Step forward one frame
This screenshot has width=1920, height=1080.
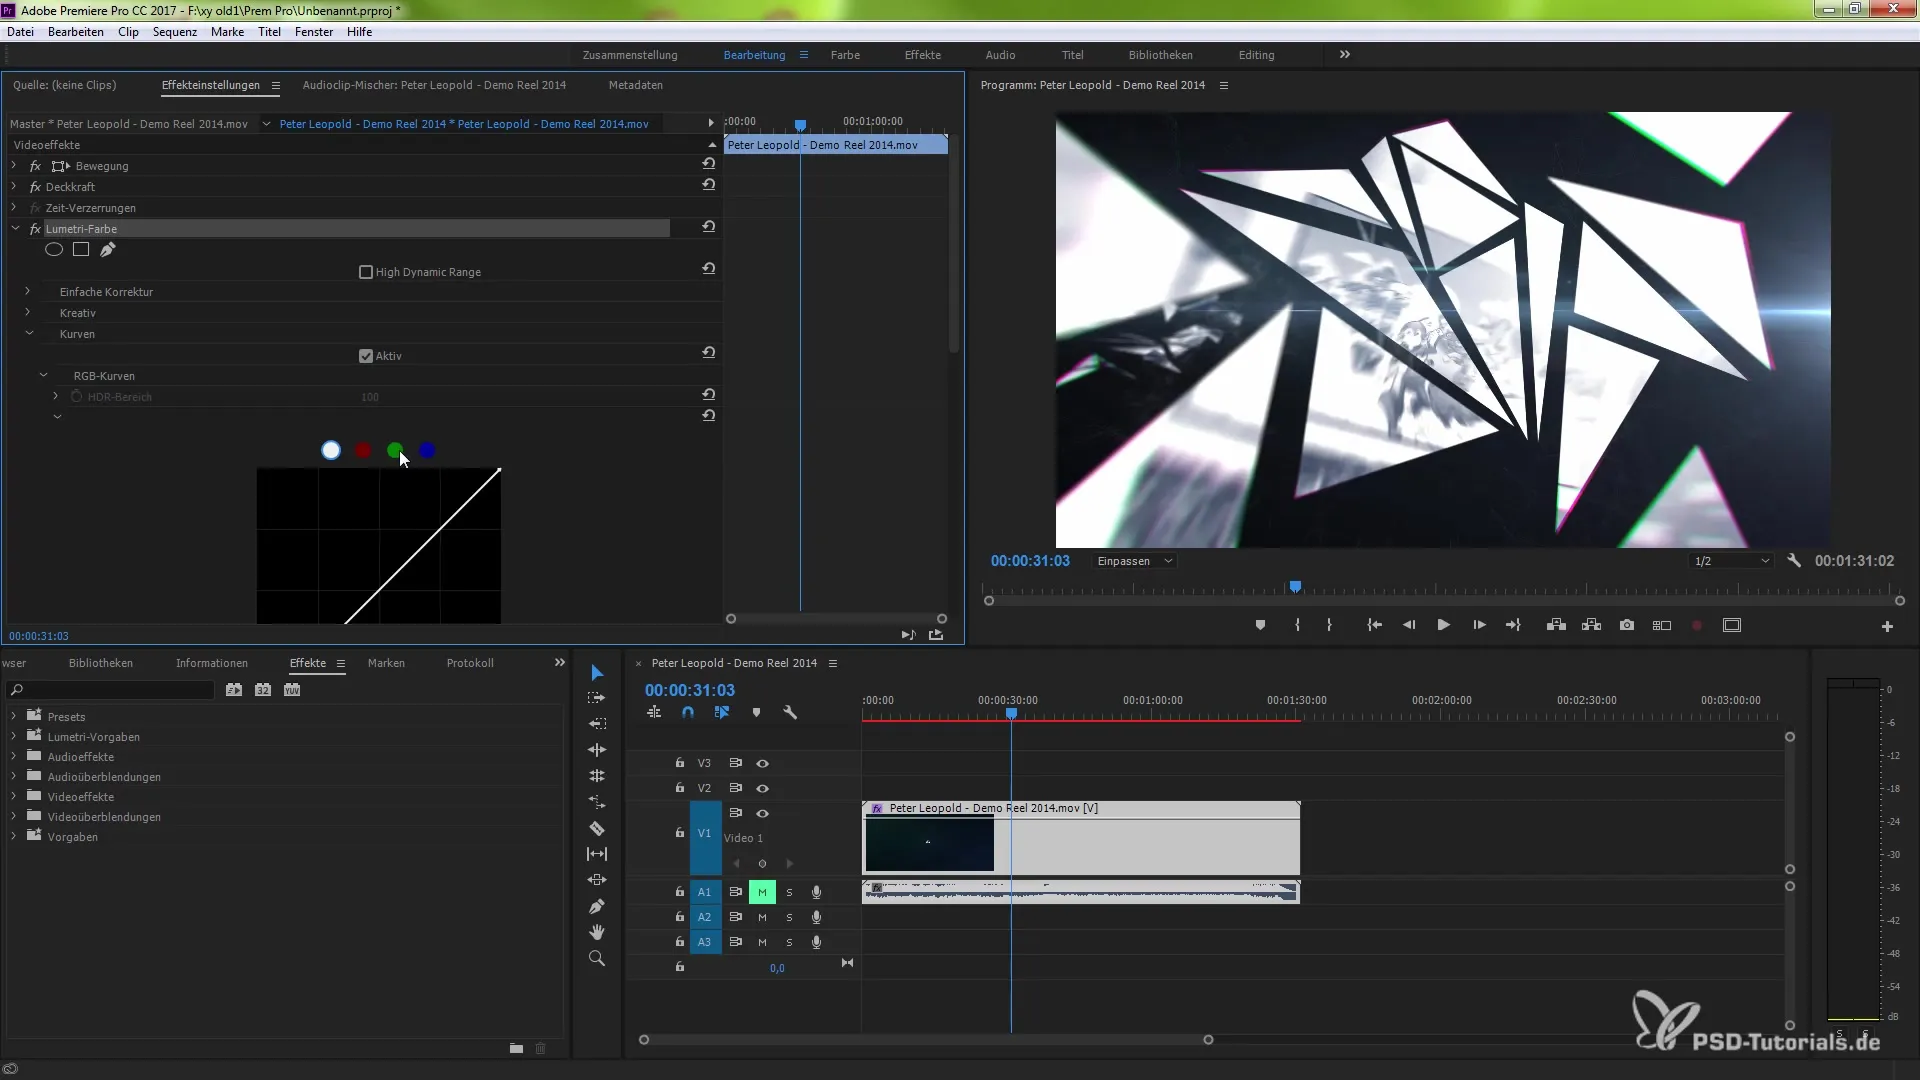tap(1479, 625)
